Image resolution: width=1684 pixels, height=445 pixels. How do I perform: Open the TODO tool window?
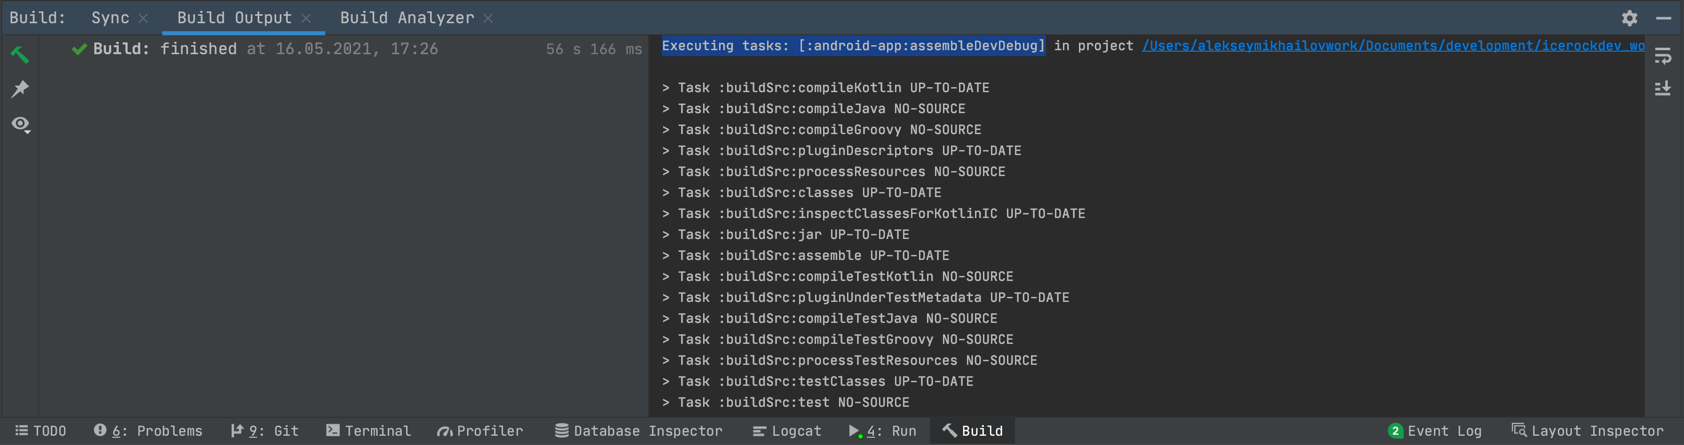tap(41, 431)
